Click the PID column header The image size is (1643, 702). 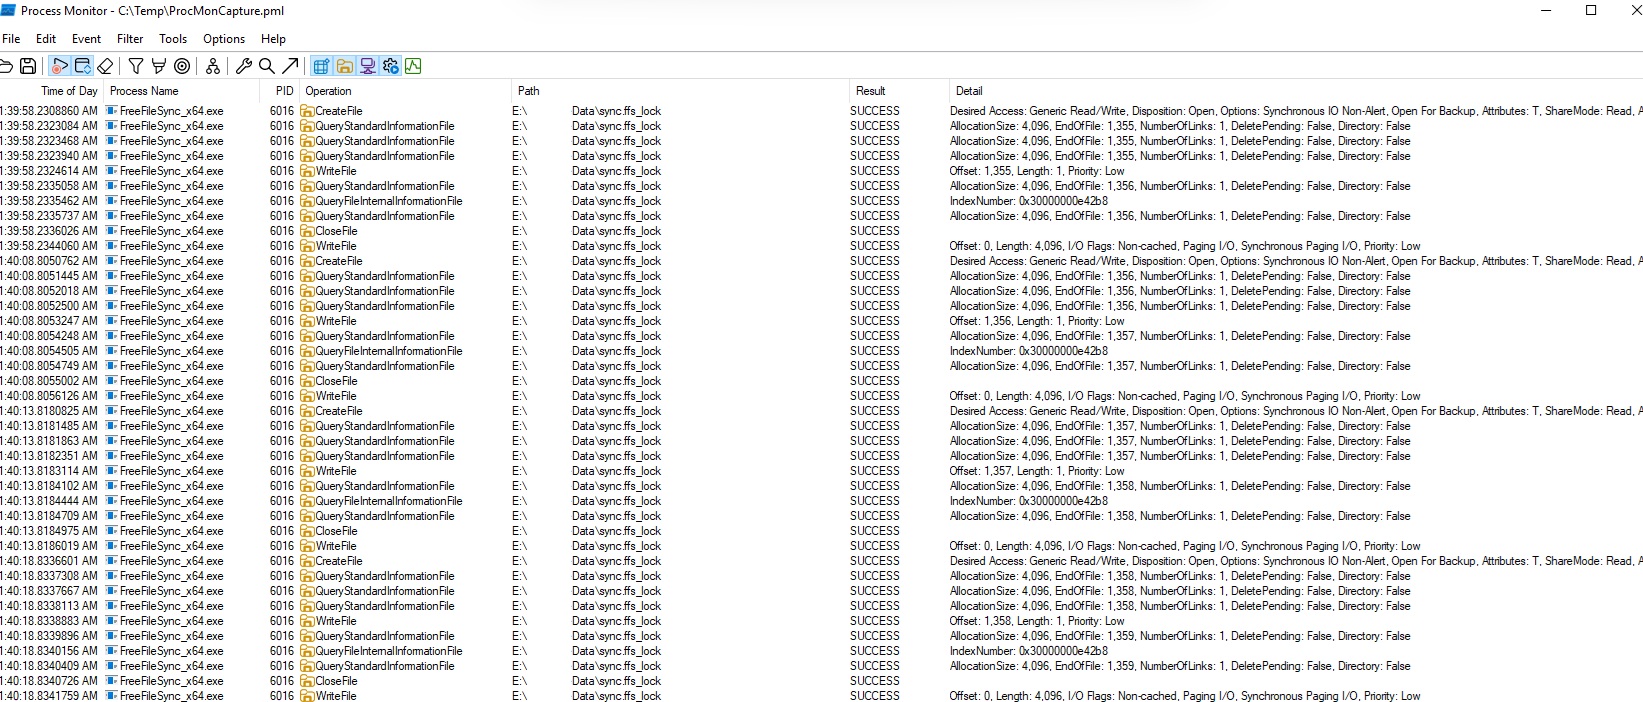point(281,91)
